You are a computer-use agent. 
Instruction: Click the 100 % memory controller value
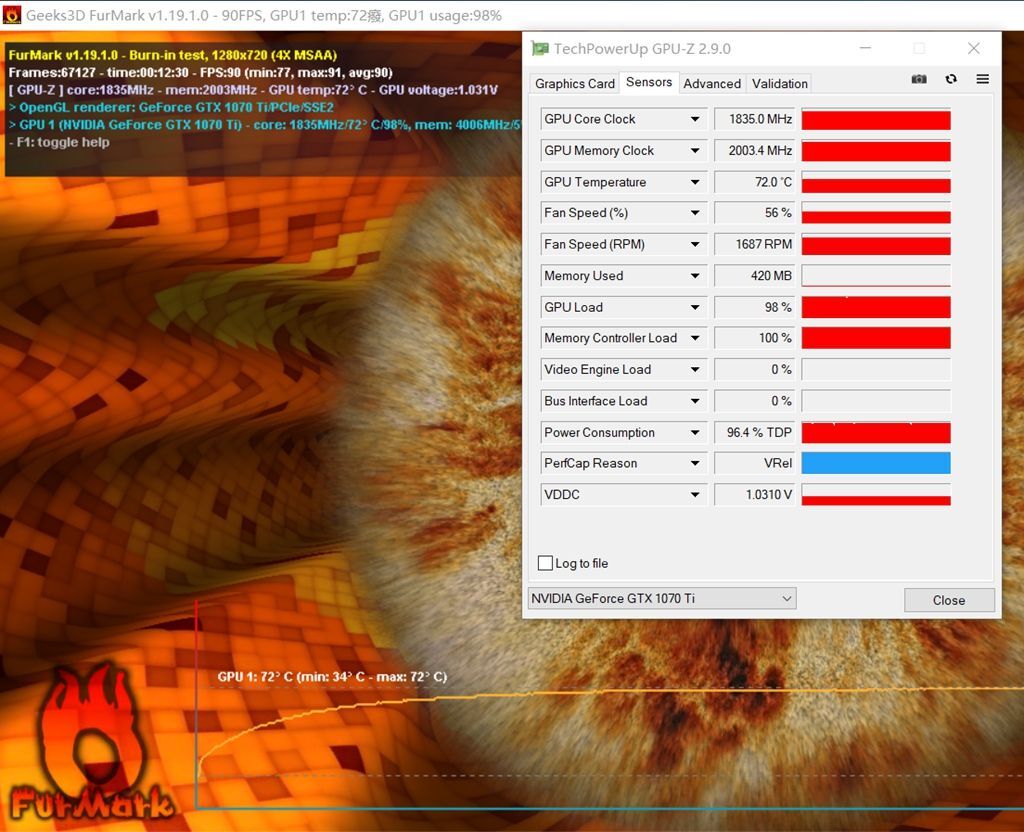[x=755, y=338]
